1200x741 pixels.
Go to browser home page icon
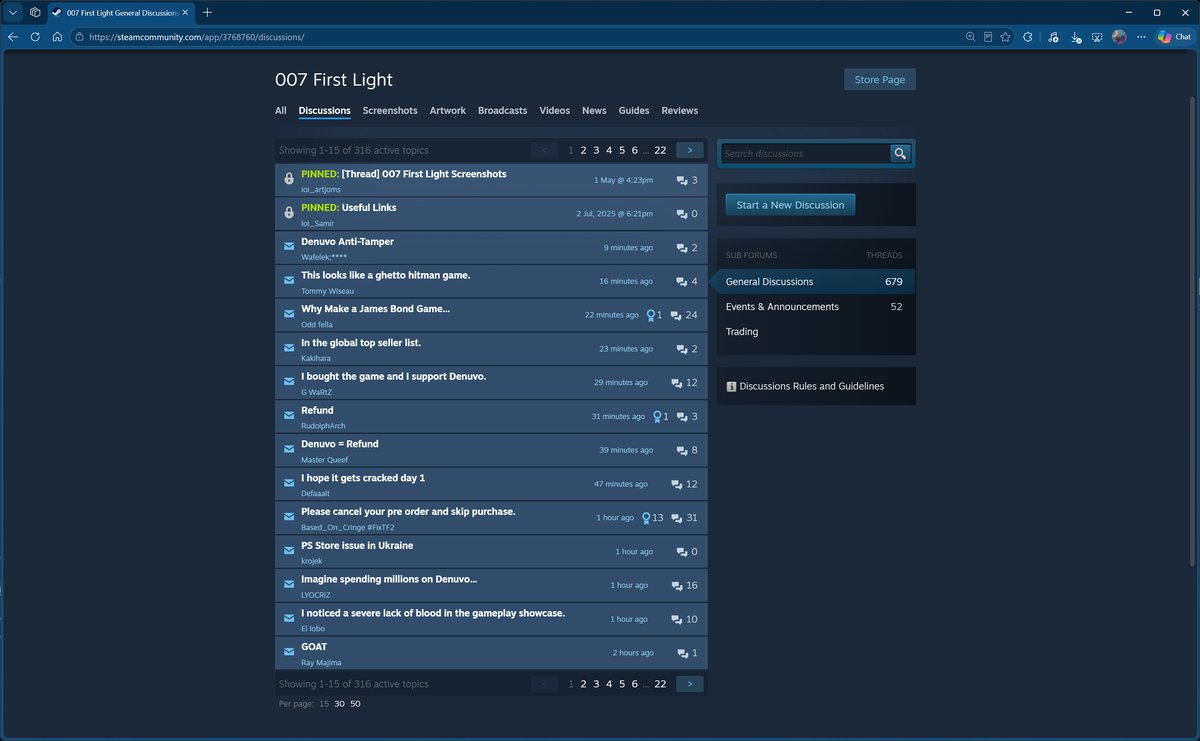coord(57,37)
